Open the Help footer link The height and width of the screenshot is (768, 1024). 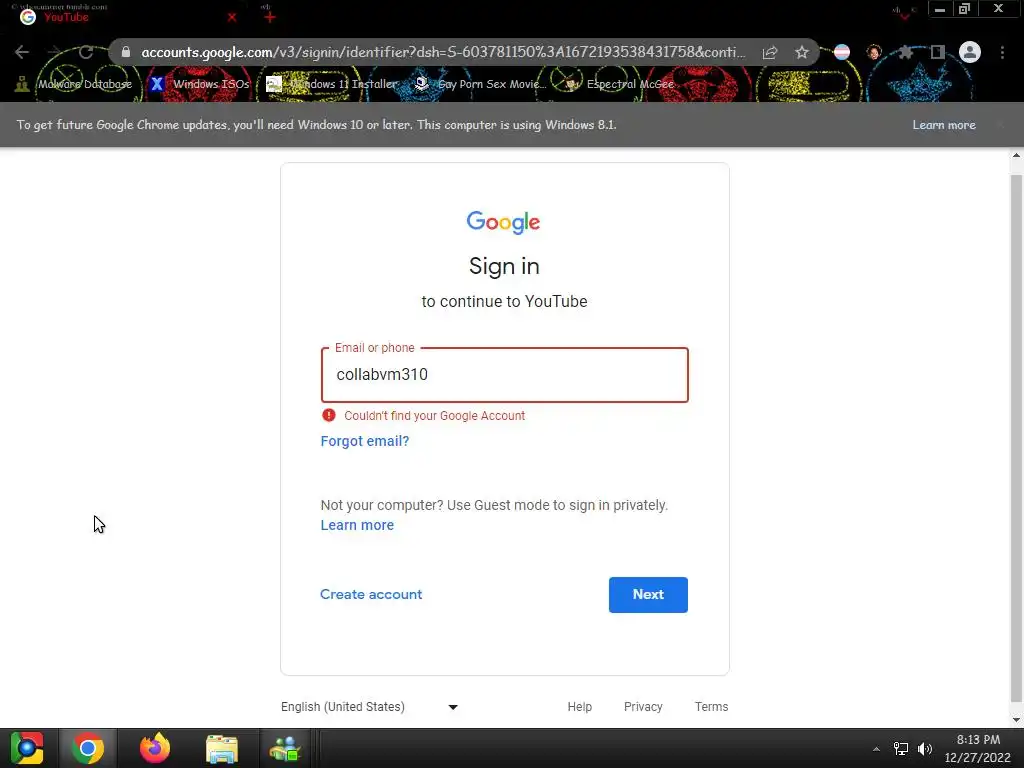tap(579, 707)
